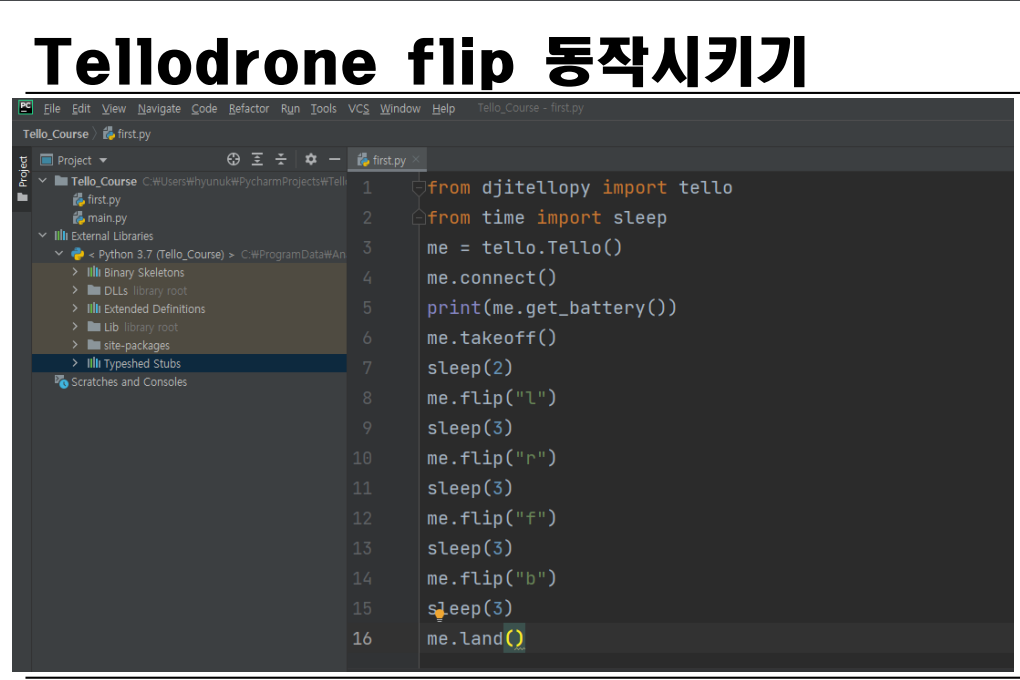Open the View menu

pyautogui.click(x=114, y=109)
